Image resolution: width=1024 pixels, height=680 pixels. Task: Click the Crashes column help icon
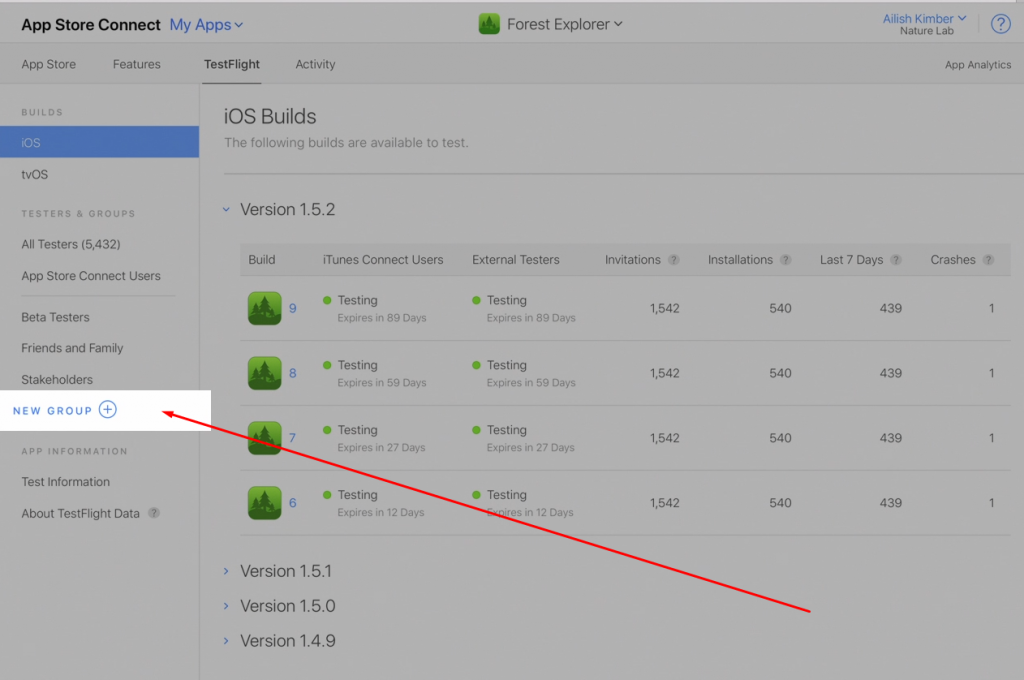coord(988,260)
